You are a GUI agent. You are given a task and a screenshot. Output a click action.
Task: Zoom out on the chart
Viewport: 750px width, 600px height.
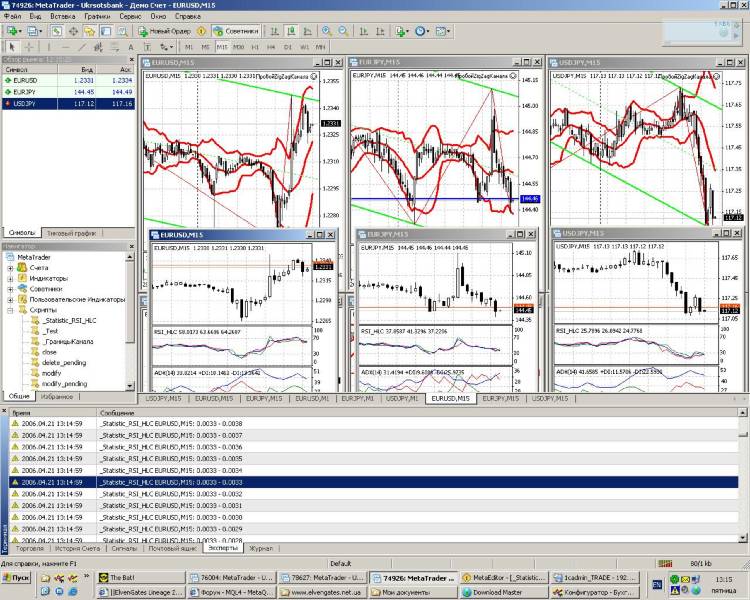point(343,31)
